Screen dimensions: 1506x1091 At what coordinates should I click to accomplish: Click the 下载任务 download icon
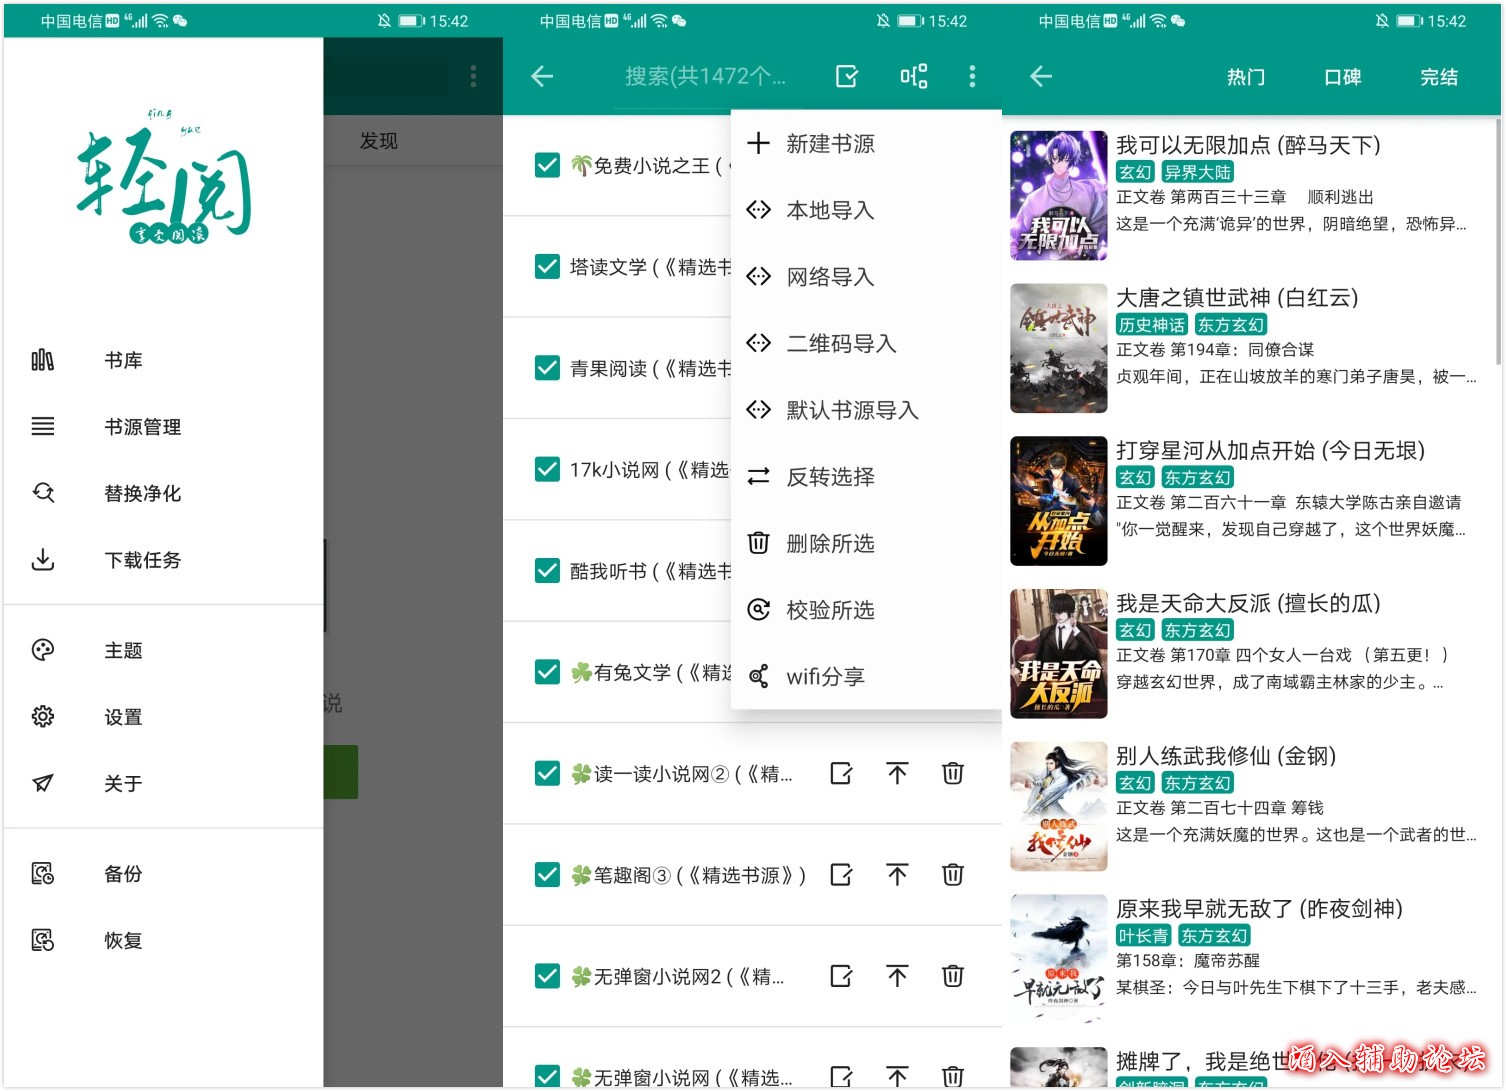[42, 560]
